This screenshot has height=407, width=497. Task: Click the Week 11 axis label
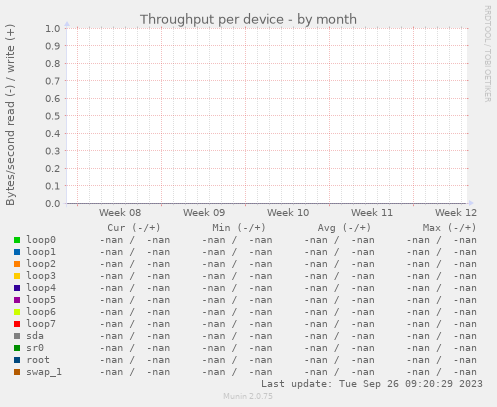(372, 213)
